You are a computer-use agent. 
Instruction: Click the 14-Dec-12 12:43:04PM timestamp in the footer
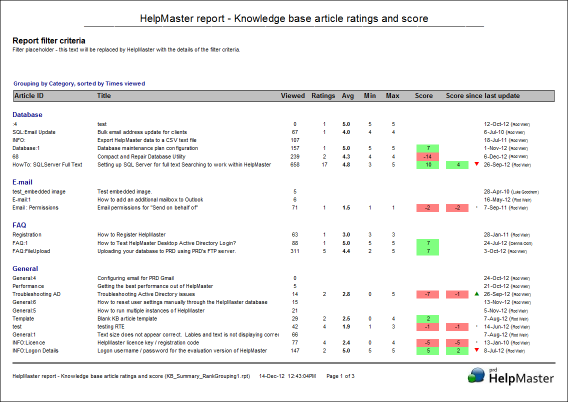[x=287, y=376]
